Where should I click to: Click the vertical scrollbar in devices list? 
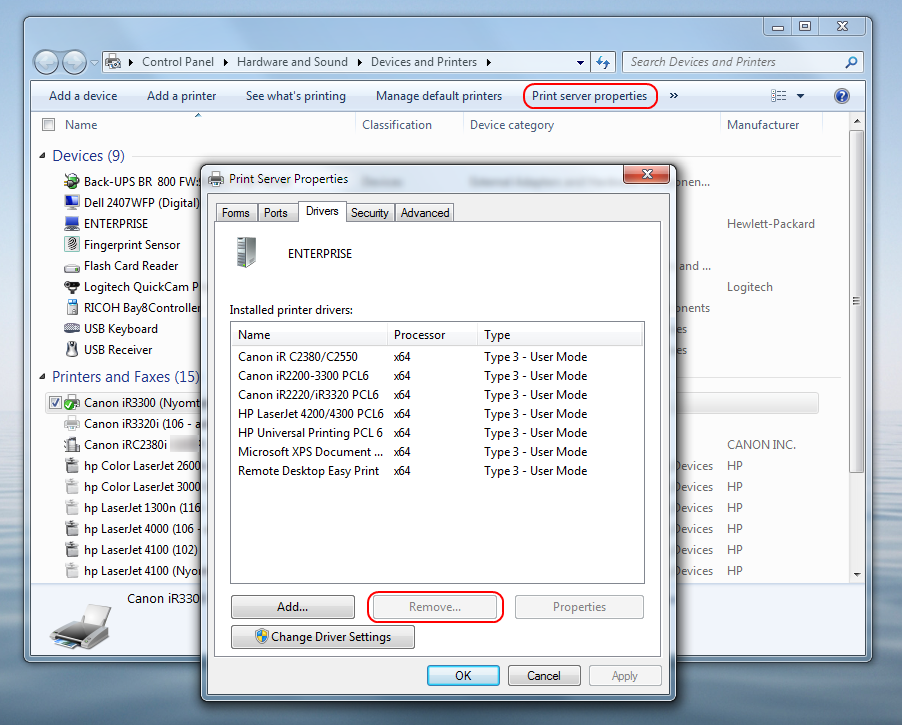(856, 300)
